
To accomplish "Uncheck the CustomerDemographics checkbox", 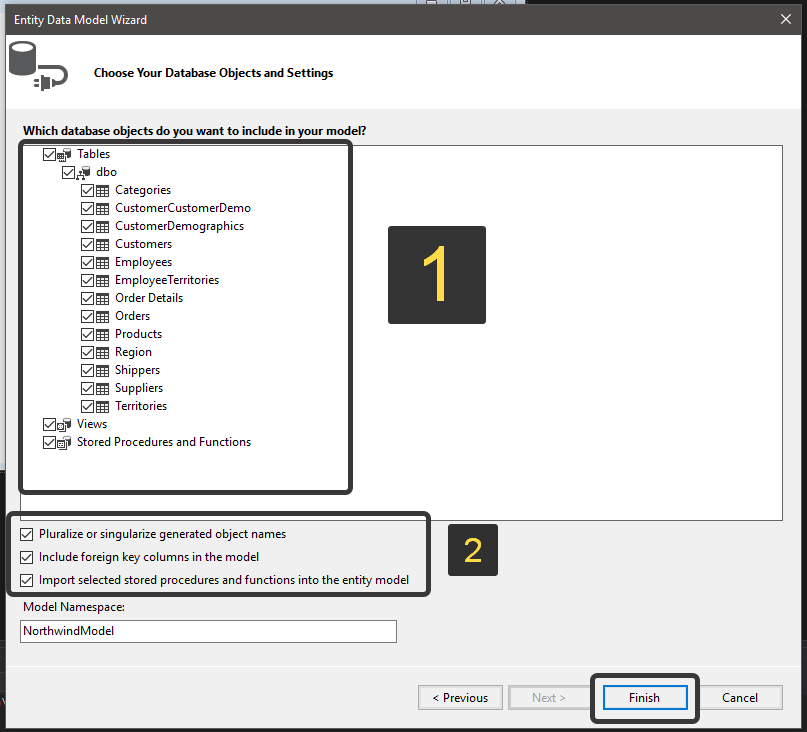I will point(87,226).
